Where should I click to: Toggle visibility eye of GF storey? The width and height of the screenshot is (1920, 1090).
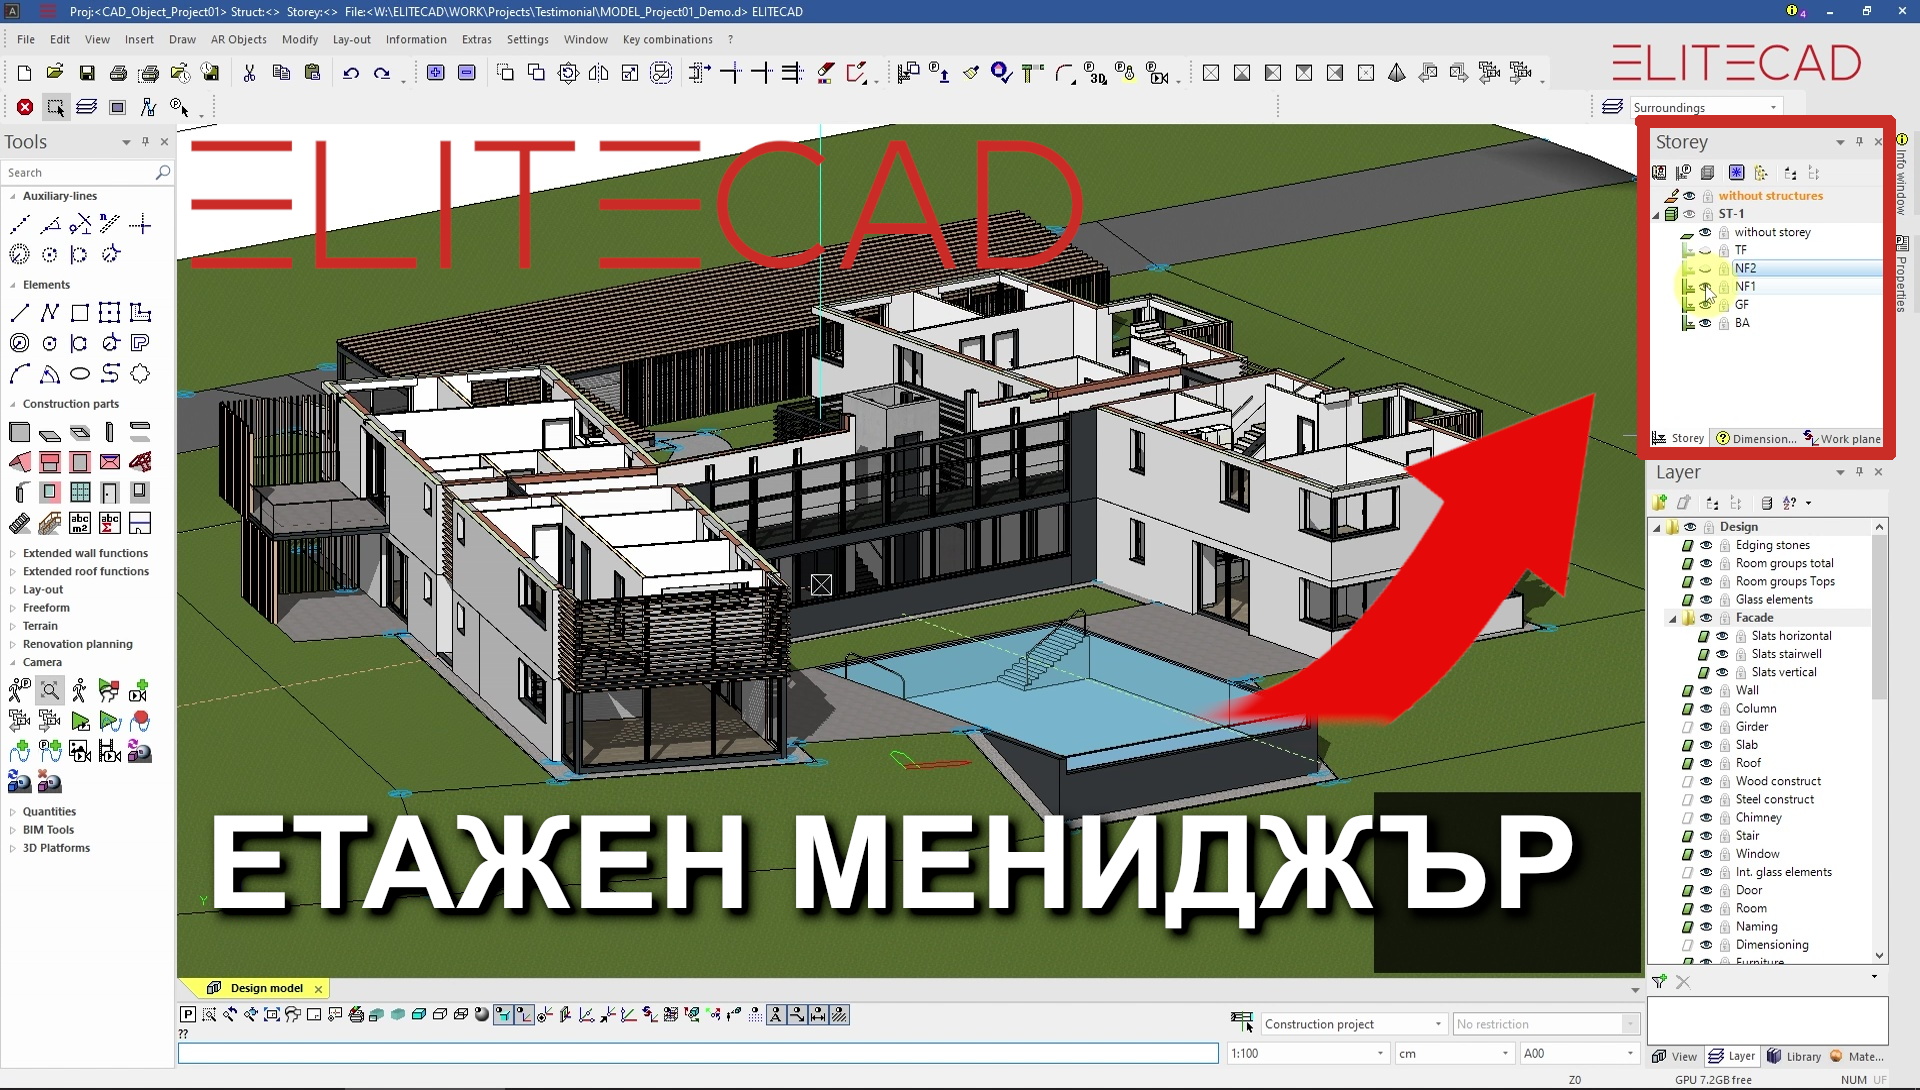[1706, 305]
